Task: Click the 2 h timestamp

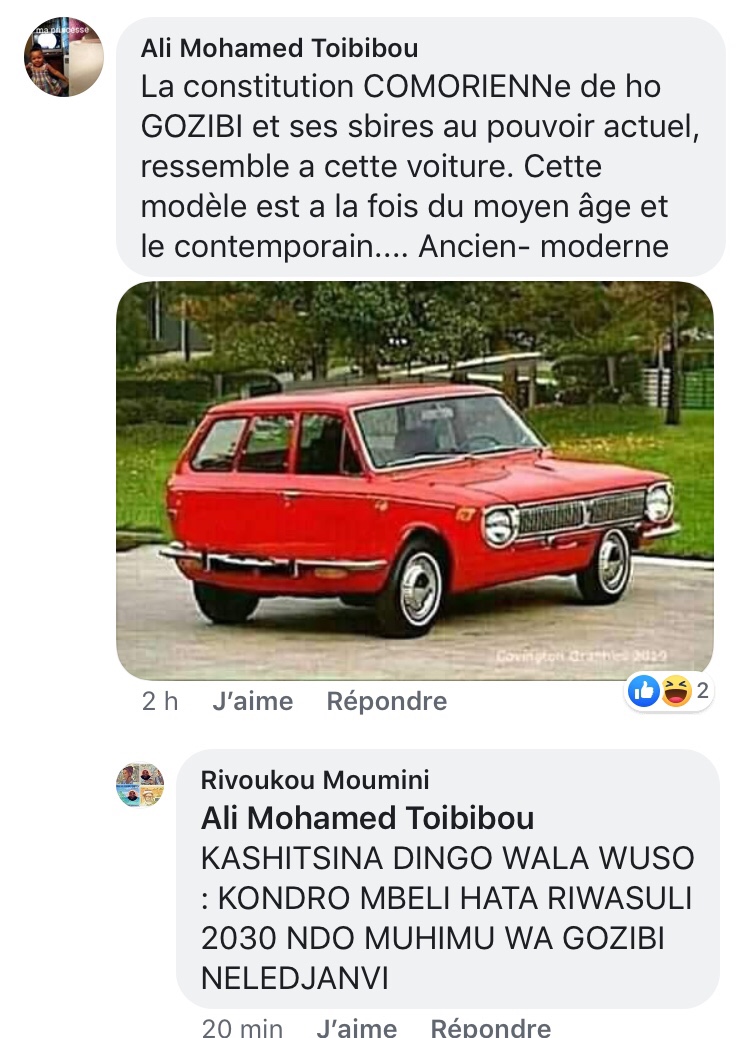Action: (x=160, y=701)
